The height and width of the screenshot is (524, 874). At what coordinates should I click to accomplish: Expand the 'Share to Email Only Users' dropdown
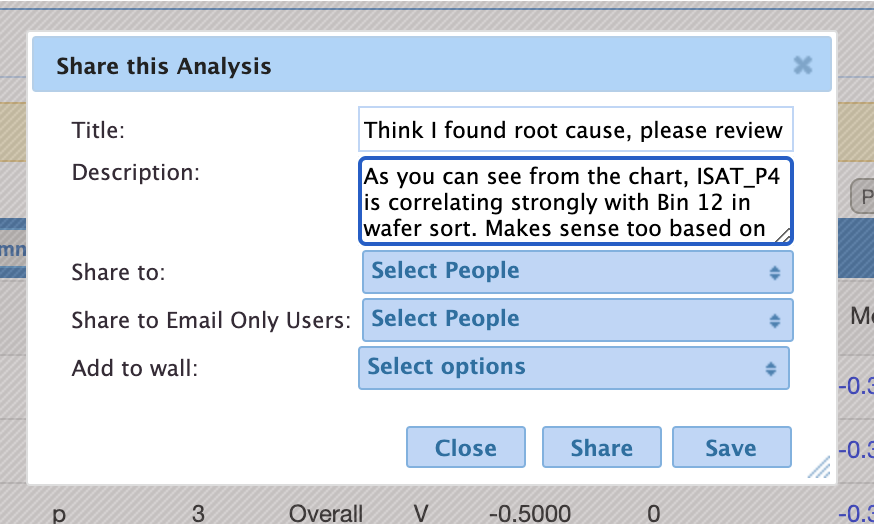point(577,320)
